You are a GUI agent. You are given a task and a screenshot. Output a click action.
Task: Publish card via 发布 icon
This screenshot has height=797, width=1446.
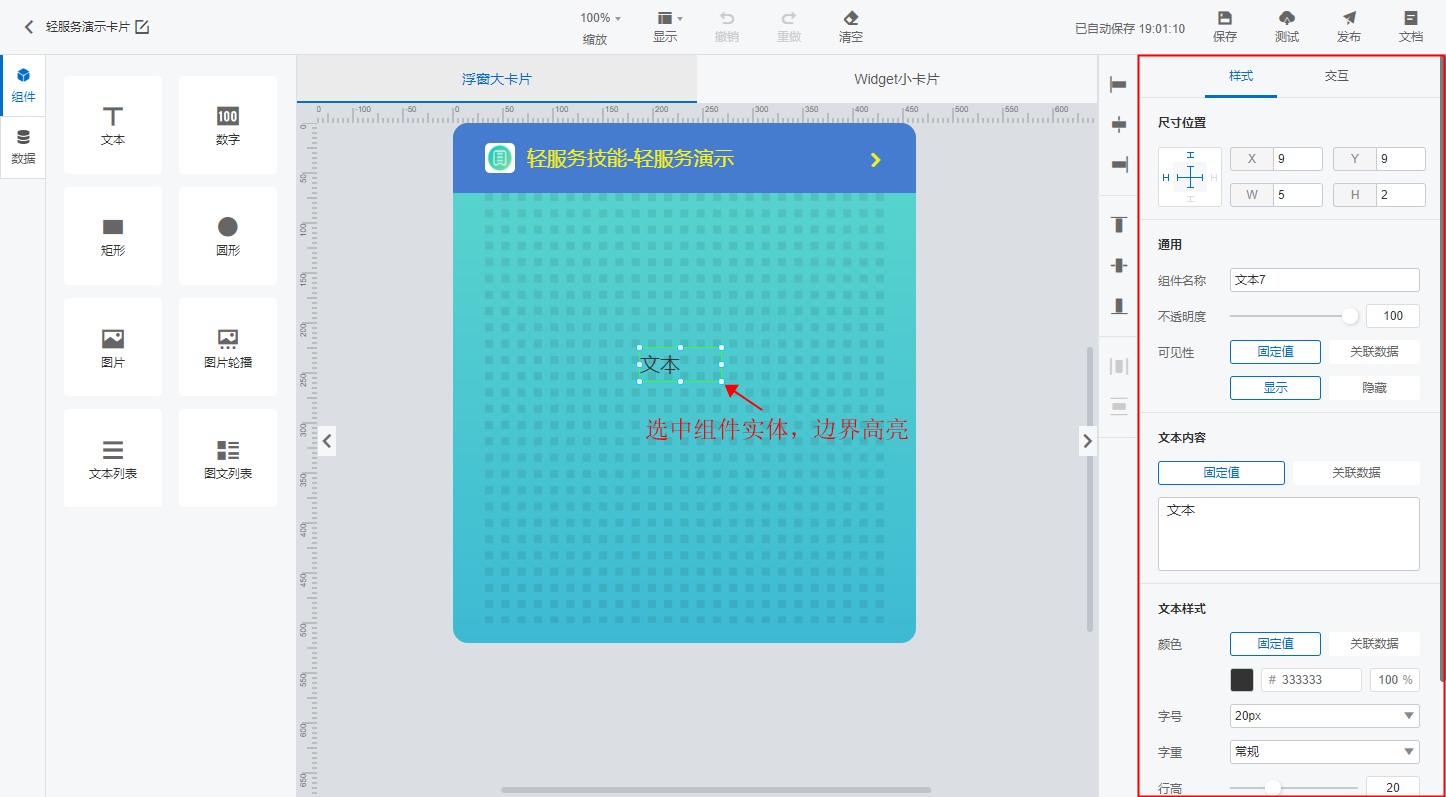click(x=1349, y=18)
